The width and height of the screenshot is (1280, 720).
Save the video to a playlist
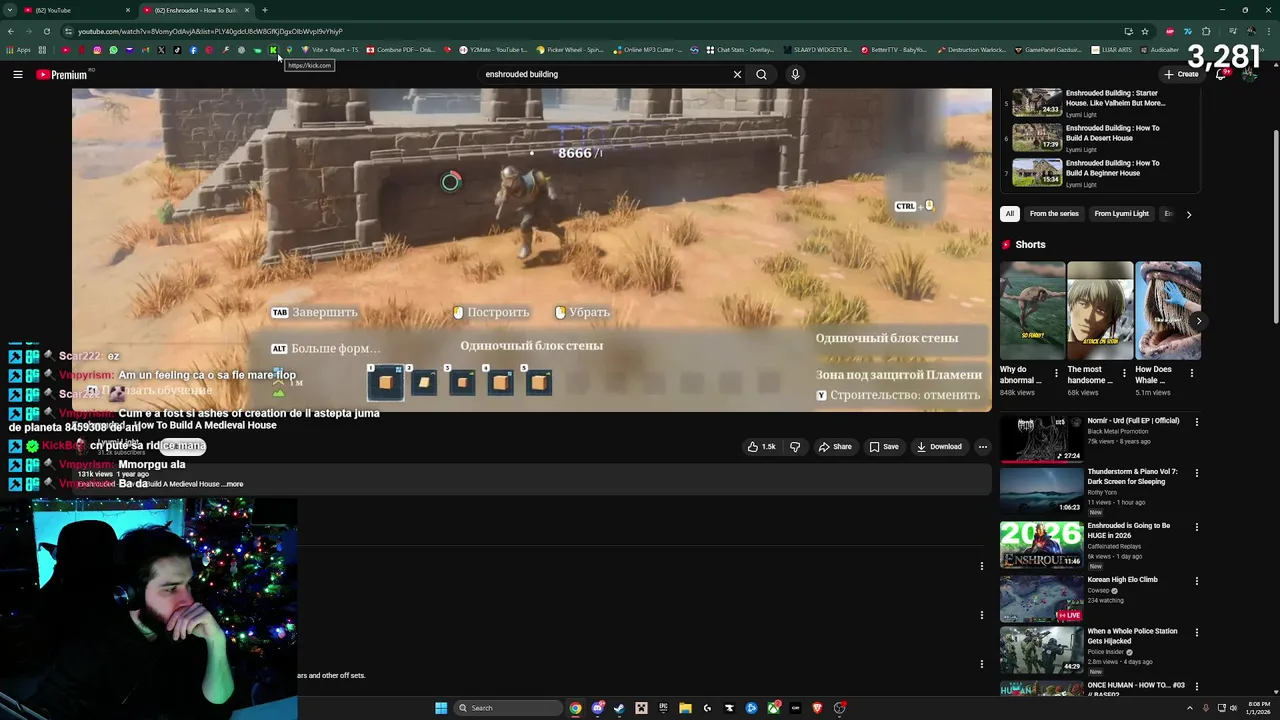[x=883, y=447]
